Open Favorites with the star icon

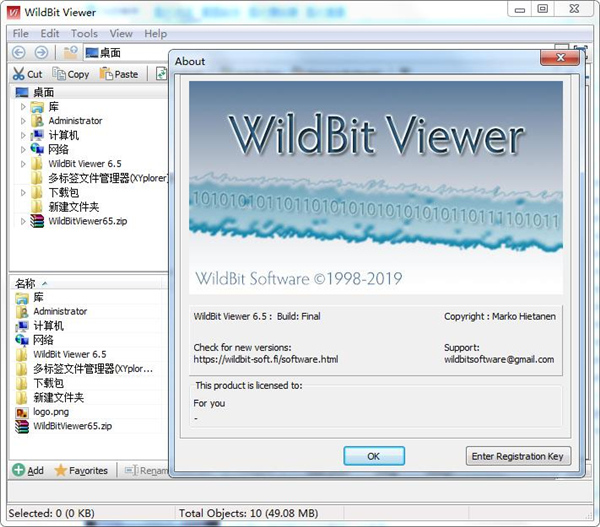(81, 470)
